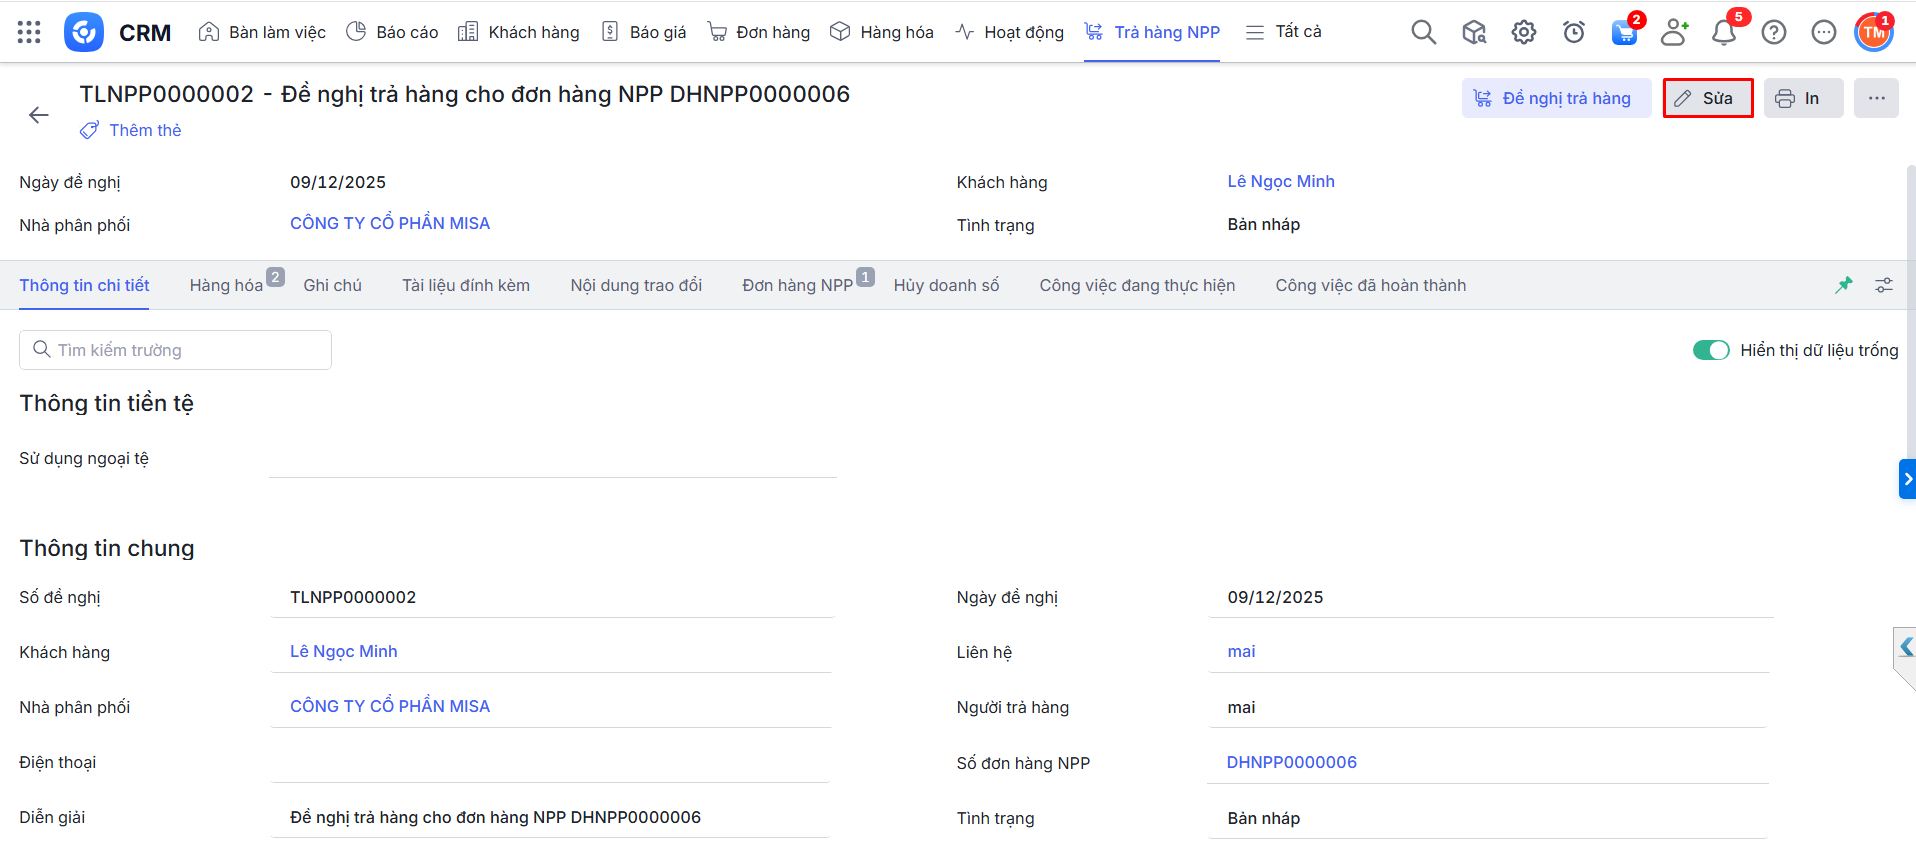Open tab layout settings sliders icon
The image size is (1916, 864).
tap(1883, 285)
